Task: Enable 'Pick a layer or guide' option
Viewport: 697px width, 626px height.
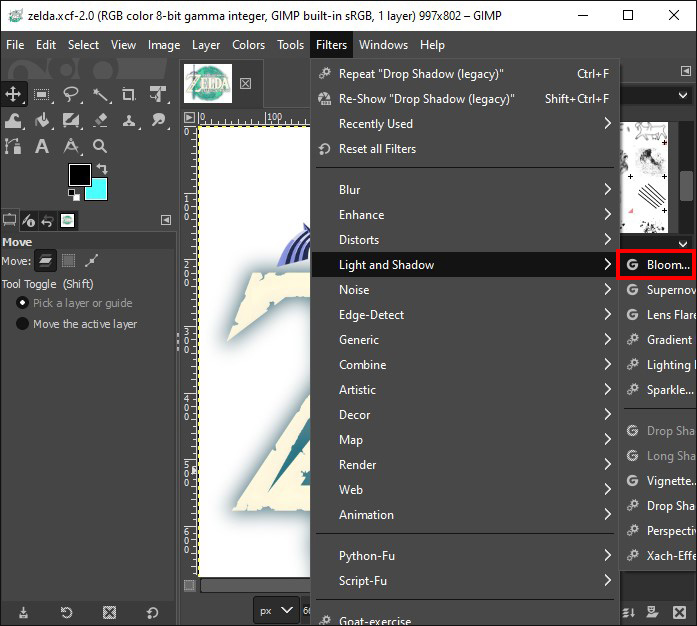Action: [23, 303]
